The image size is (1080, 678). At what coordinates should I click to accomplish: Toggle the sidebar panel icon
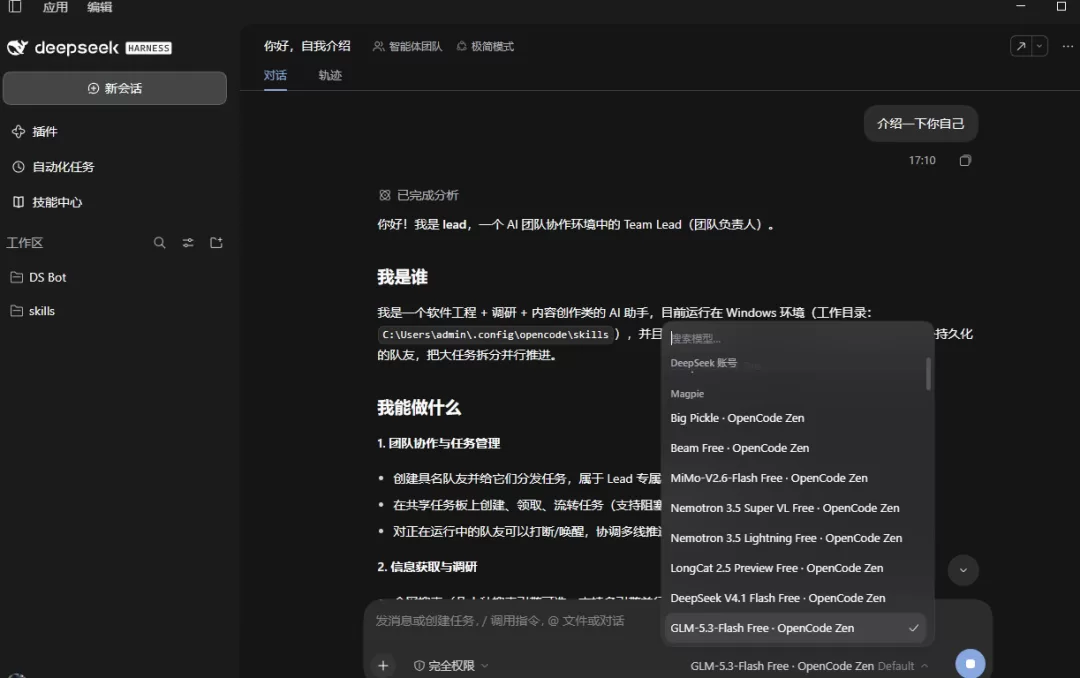pyautogui.click(x=14, y=7)
